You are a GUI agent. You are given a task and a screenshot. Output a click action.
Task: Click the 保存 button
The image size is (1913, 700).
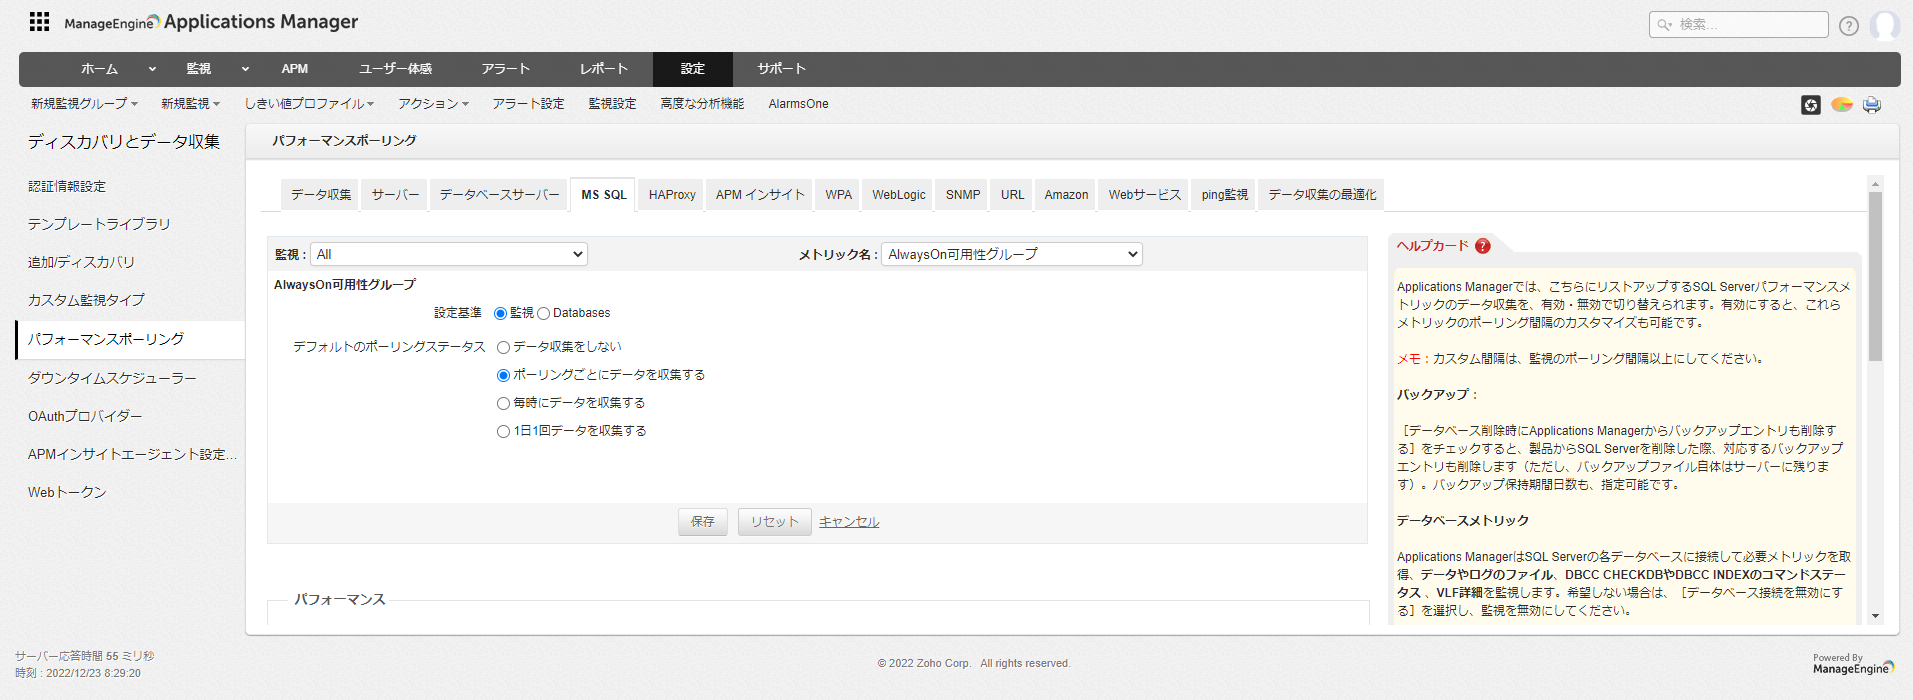click(x=702, y=522)
